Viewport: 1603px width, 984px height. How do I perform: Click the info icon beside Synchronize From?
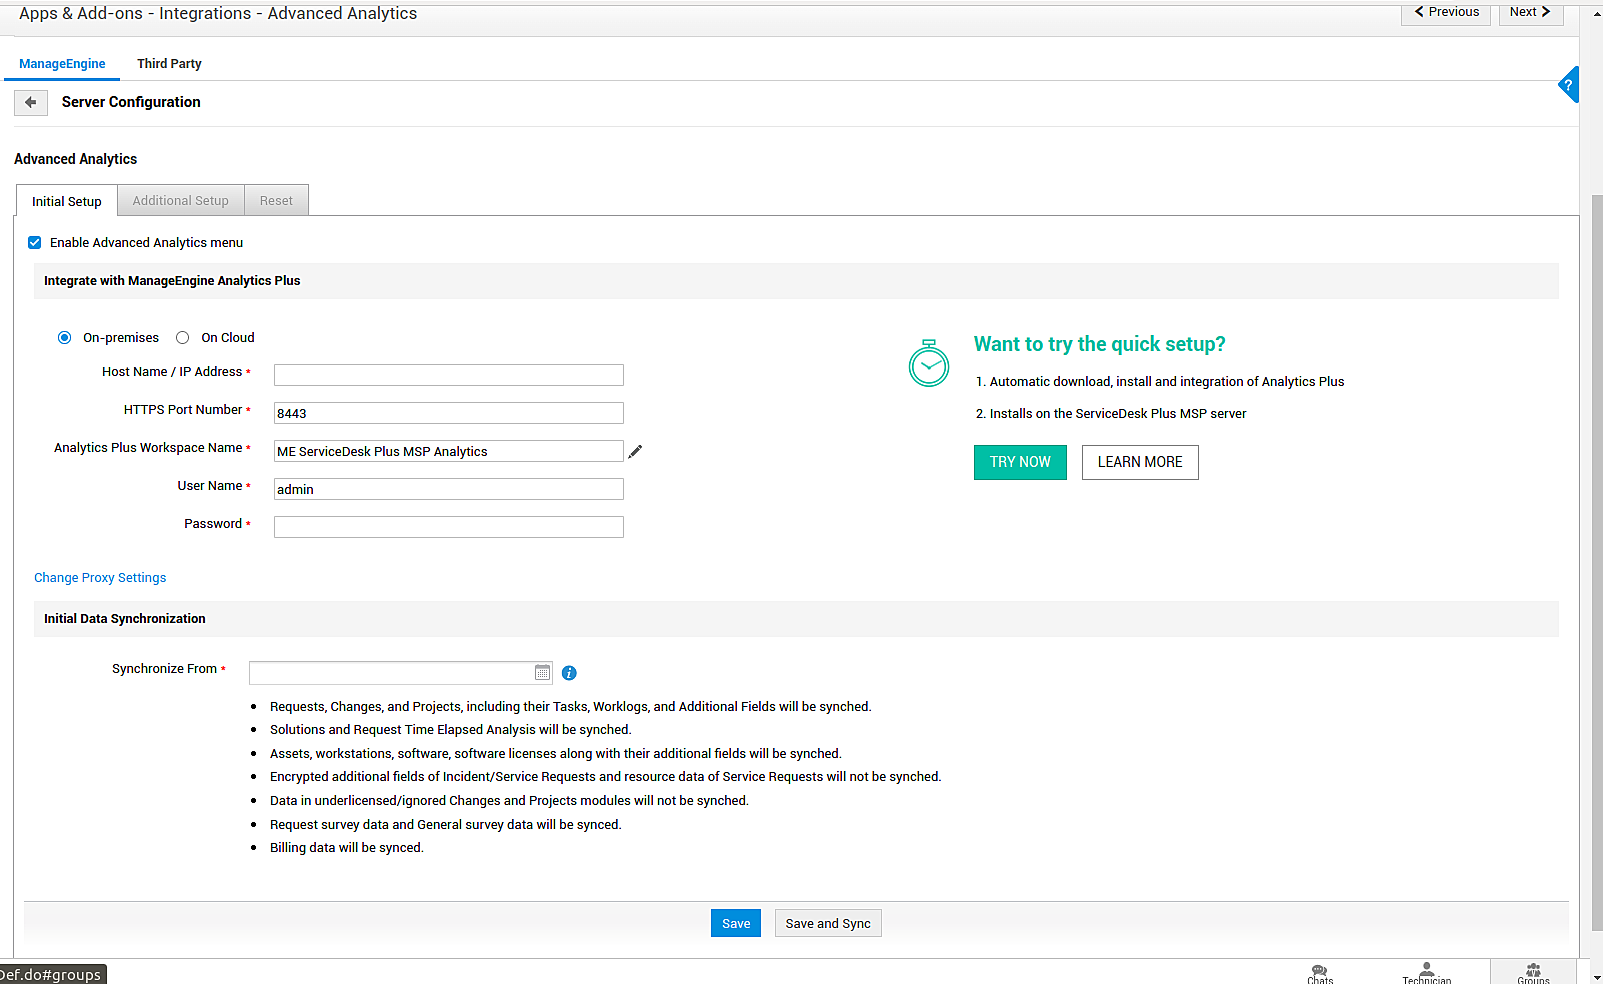click(569, 673)
